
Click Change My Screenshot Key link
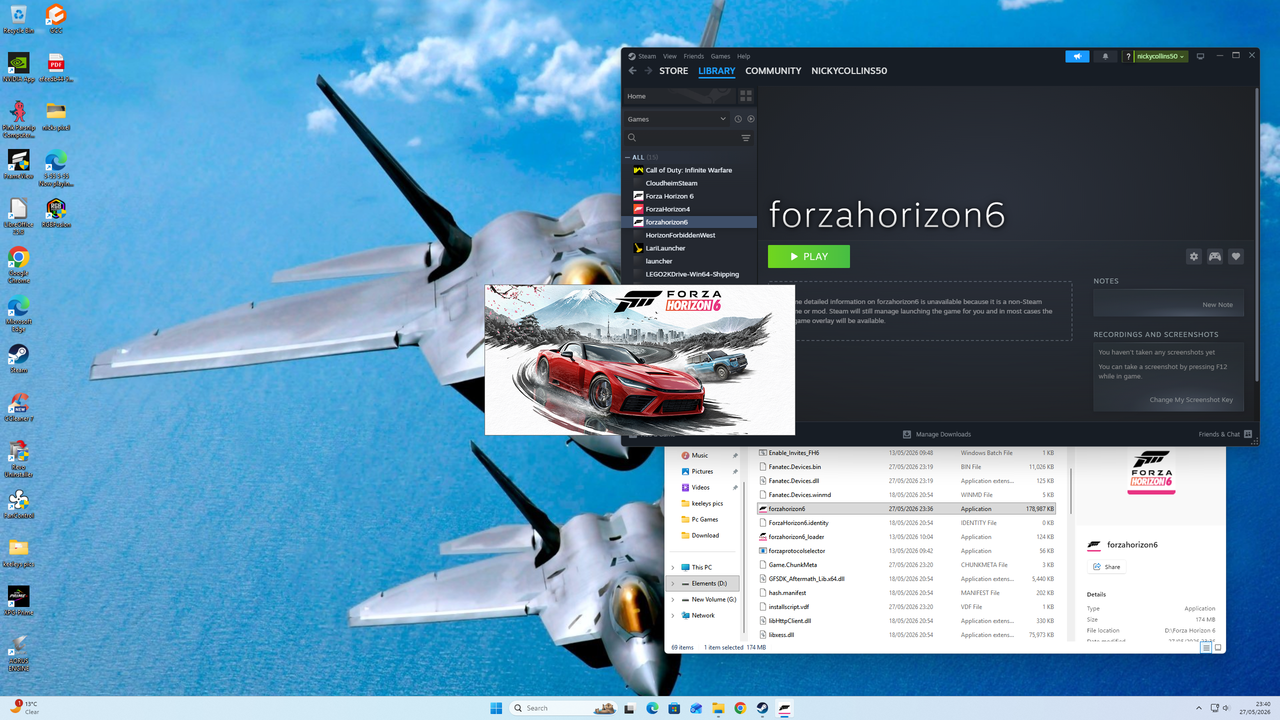coord(1191,400)
